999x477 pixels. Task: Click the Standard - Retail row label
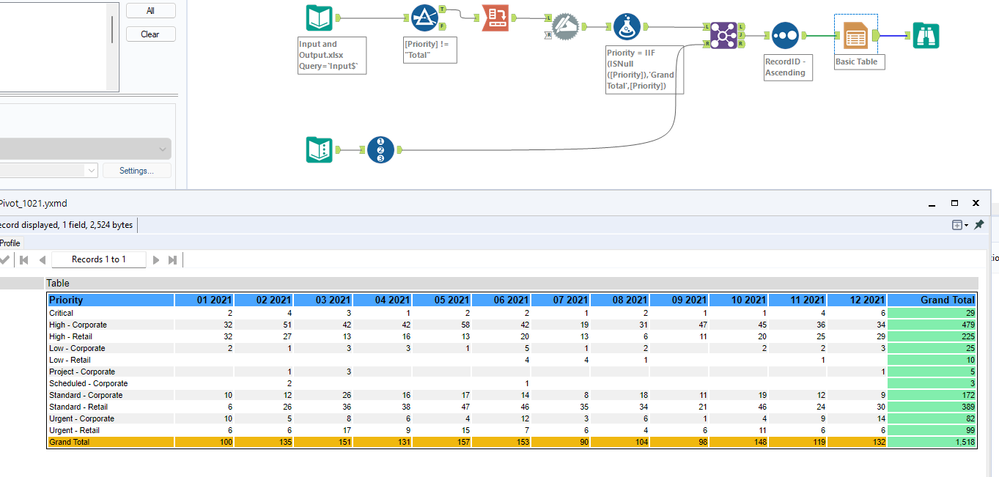point(78,406)
